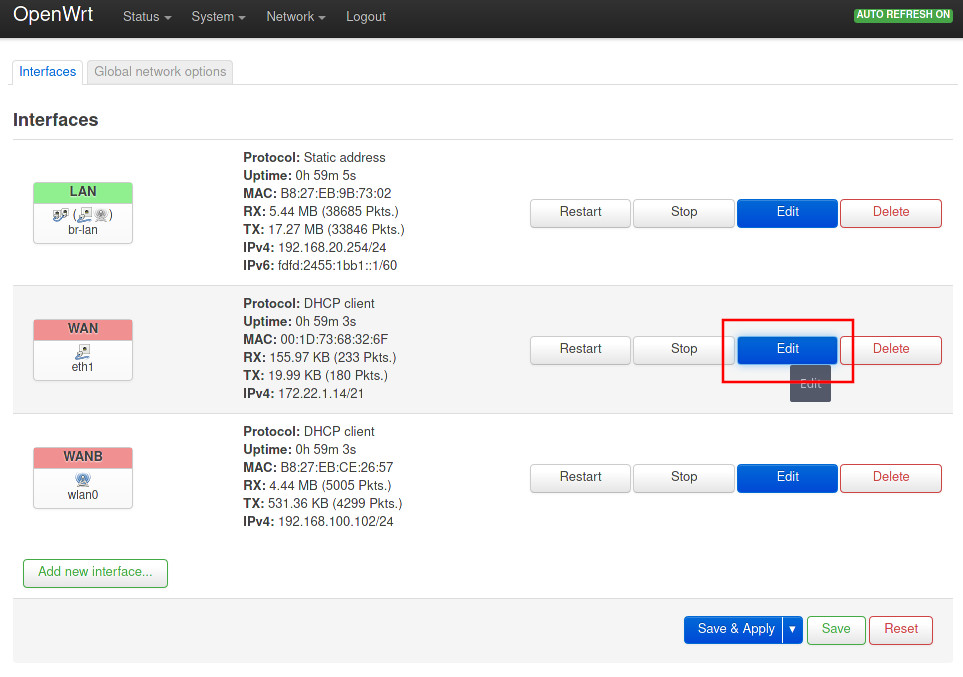Open the Network menu
963x677 pixels.
(295, 17)
